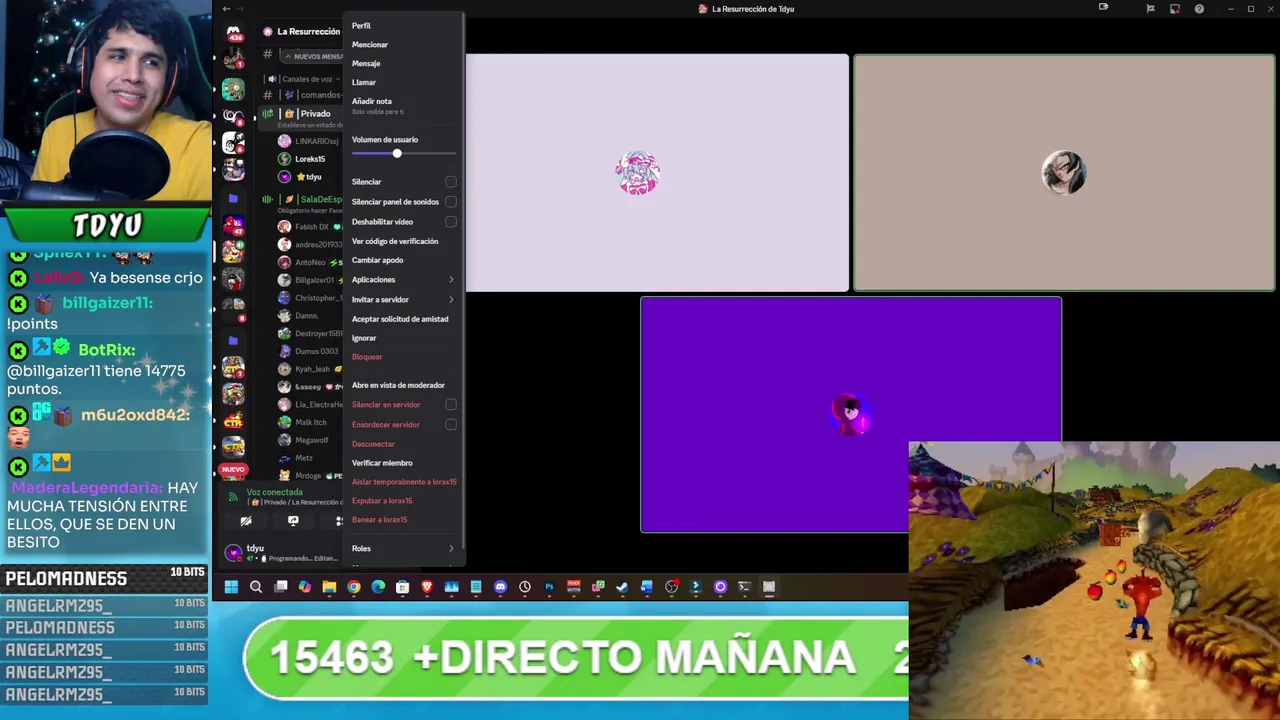The width and height of the screenshot is (1280, 720).
Task: Open Microsoft Store from taskbar
Action: point(402,587)
